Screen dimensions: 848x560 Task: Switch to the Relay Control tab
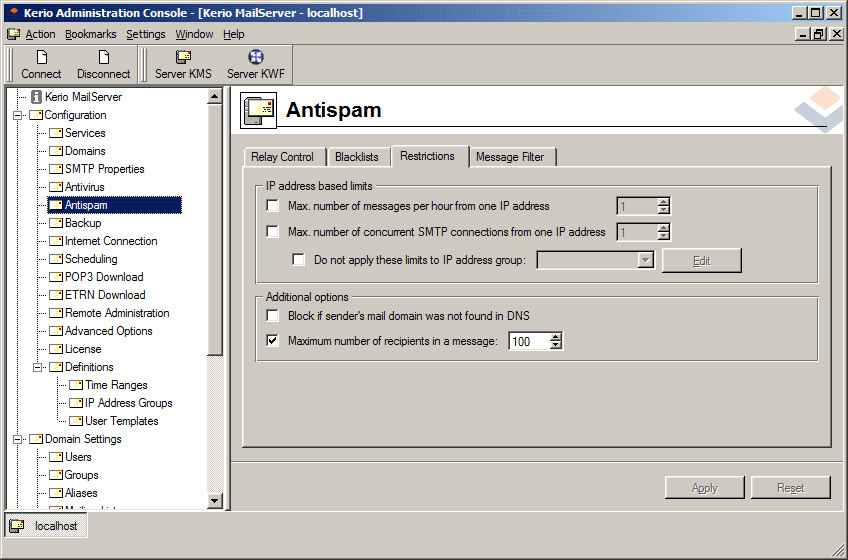pos(283,157)
